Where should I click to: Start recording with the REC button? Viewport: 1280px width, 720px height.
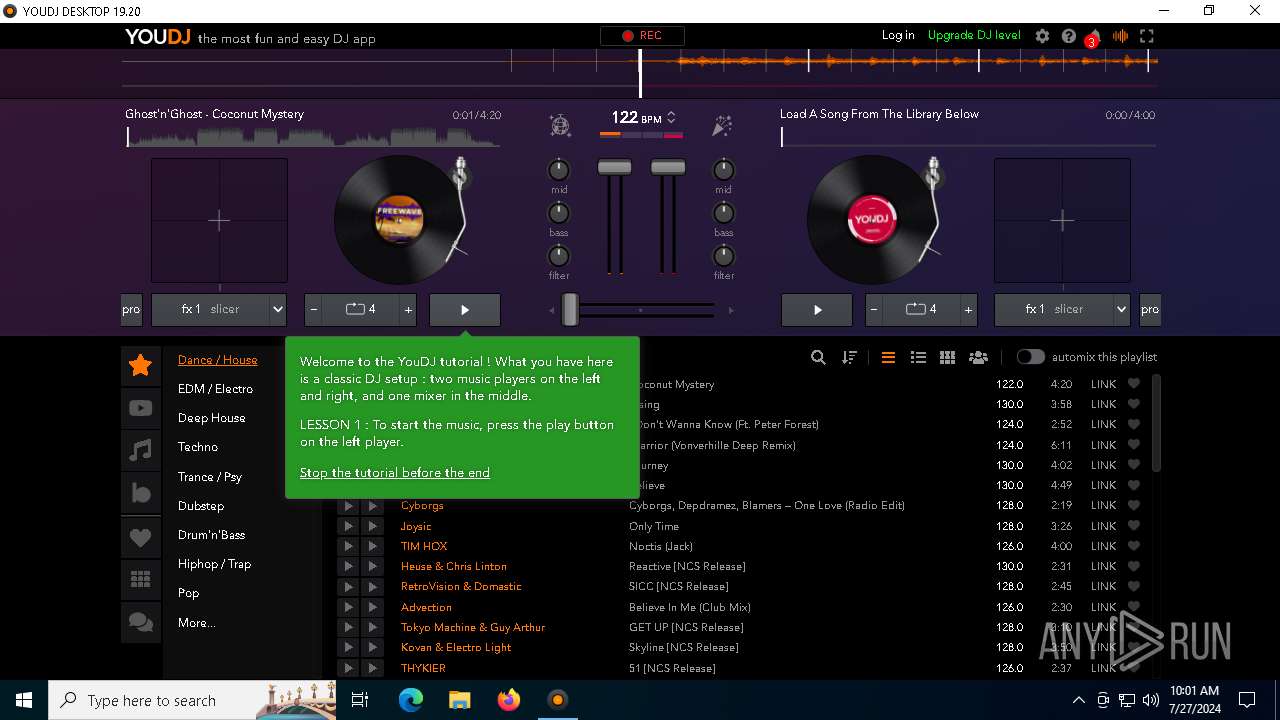pyautogui.click(x=642, y=36)
